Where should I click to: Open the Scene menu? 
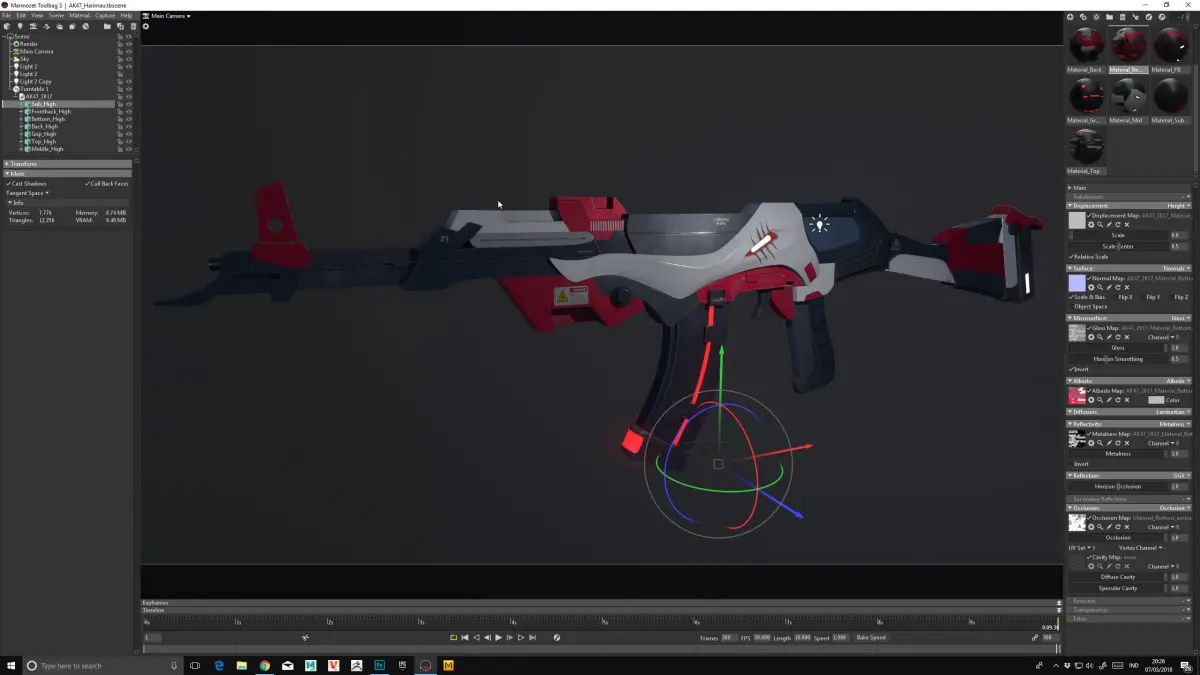click(x=56, y=16)
